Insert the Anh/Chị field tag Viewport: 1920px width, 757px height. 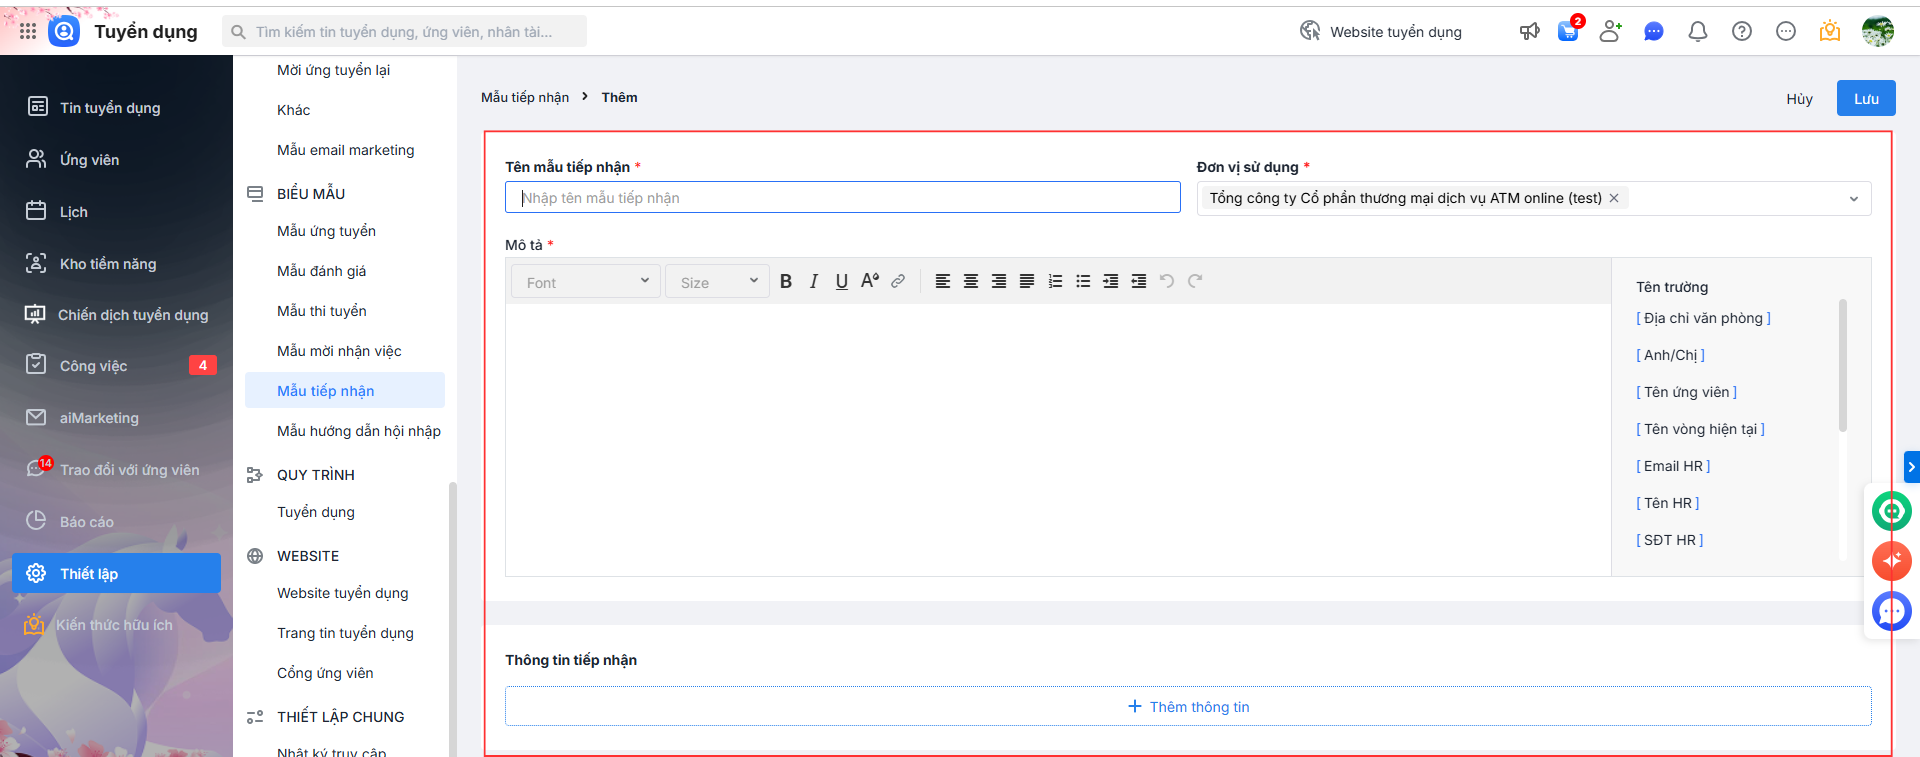coord(1670,355)
